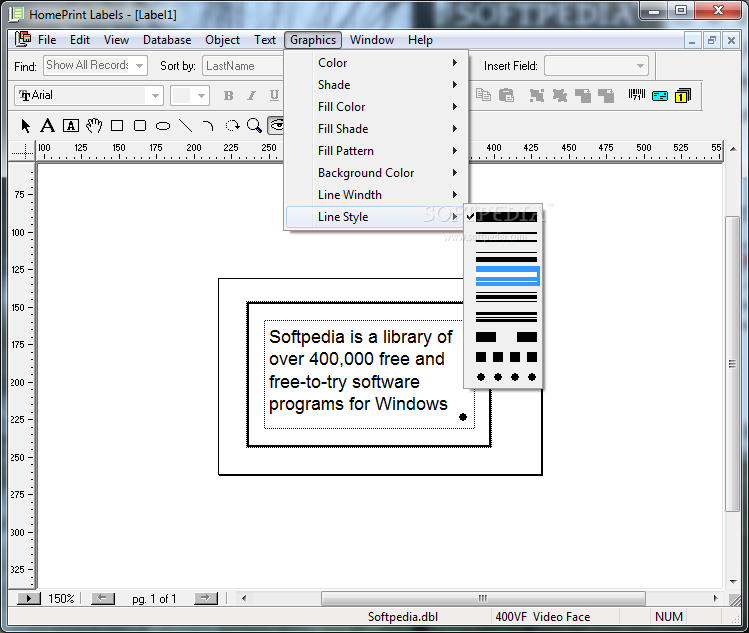
Task: Select the straight line tool
Action: 185,126
